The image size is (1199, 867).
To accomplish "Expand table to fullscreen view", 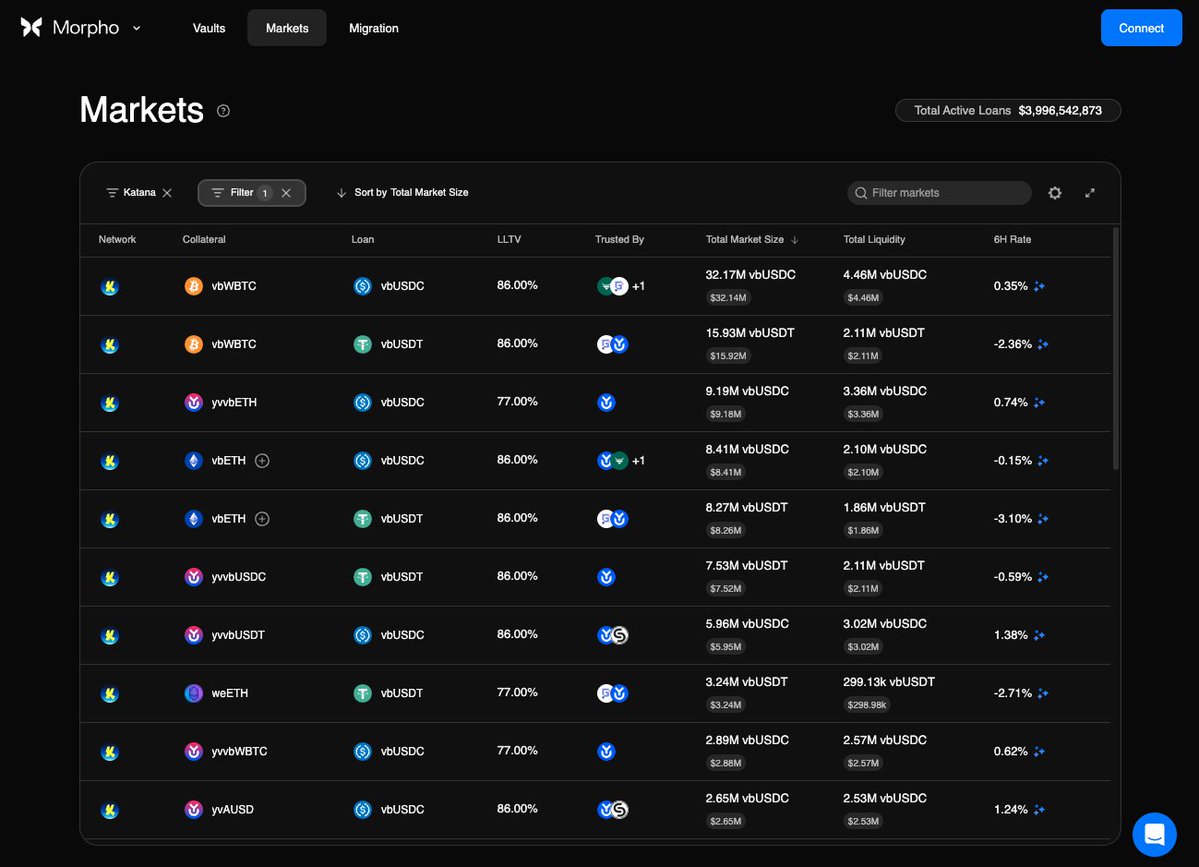I will click(1090, 193).
